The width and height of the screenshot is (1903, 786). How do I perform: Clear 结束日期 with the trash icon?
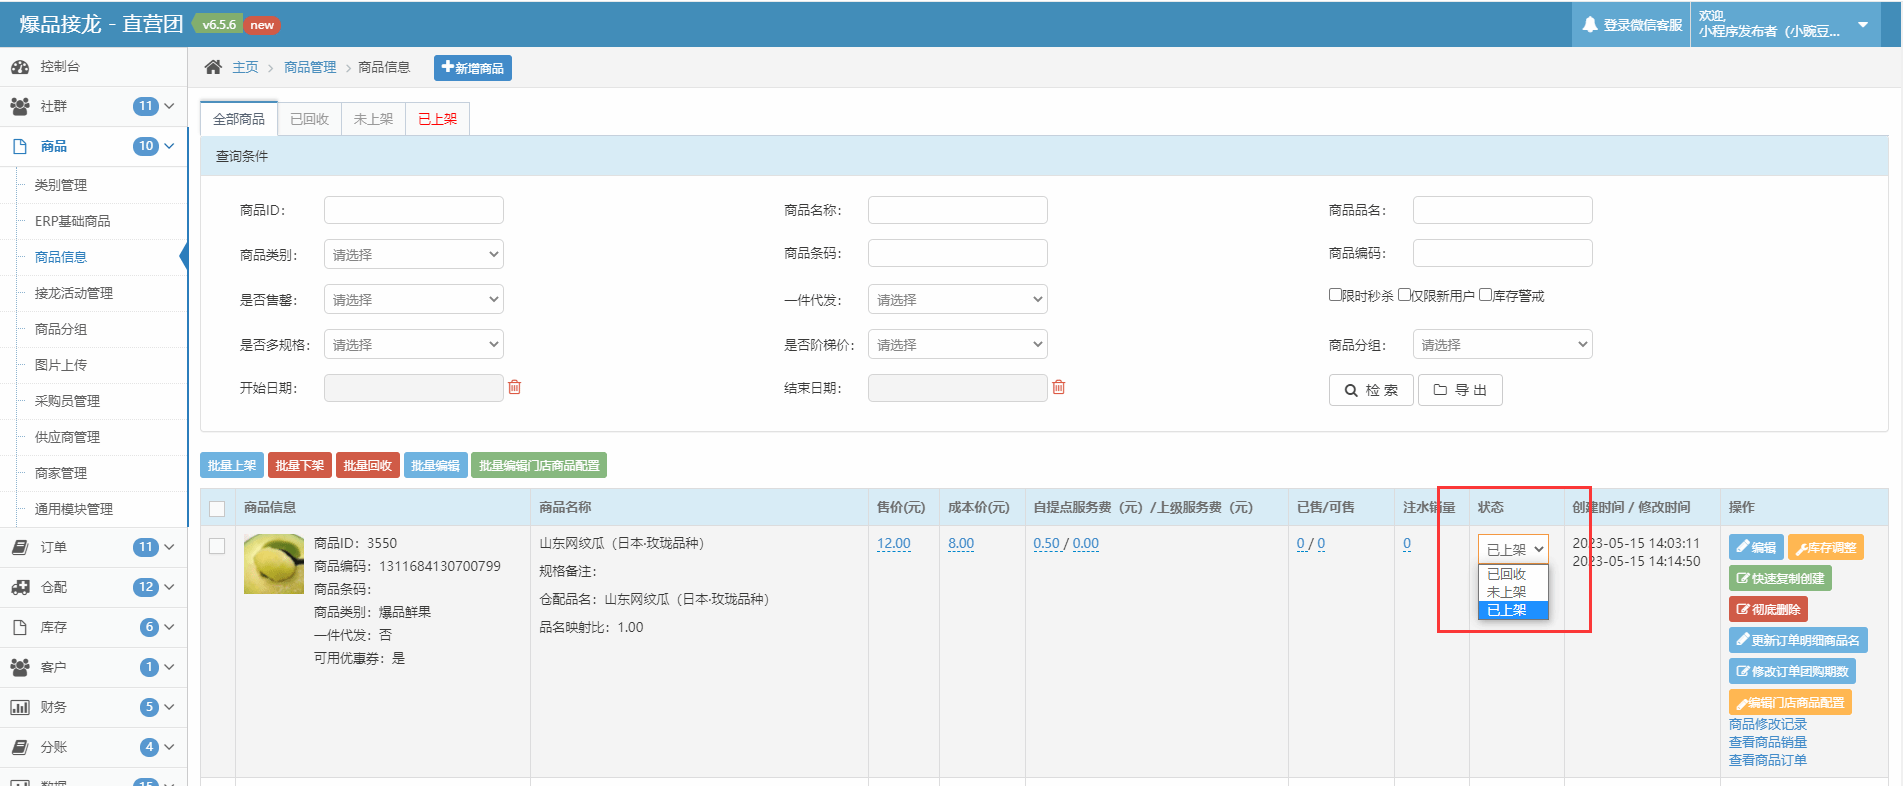coord(1059,387)
